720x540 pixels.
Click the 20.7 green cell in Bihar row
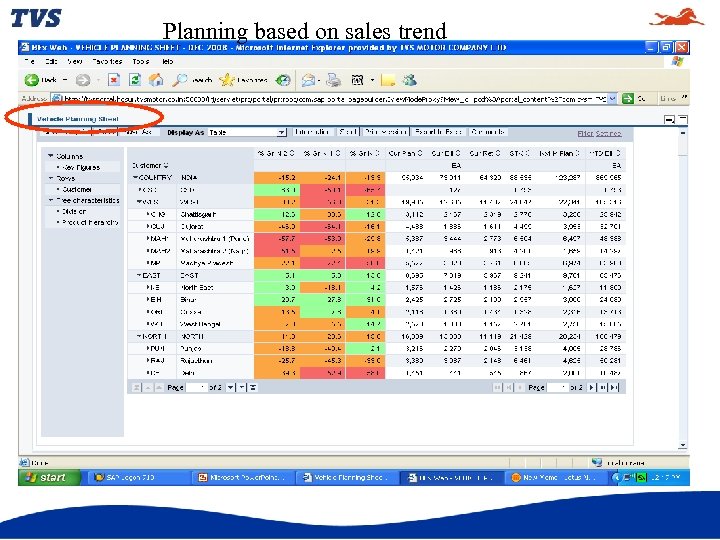coord(277,300)
